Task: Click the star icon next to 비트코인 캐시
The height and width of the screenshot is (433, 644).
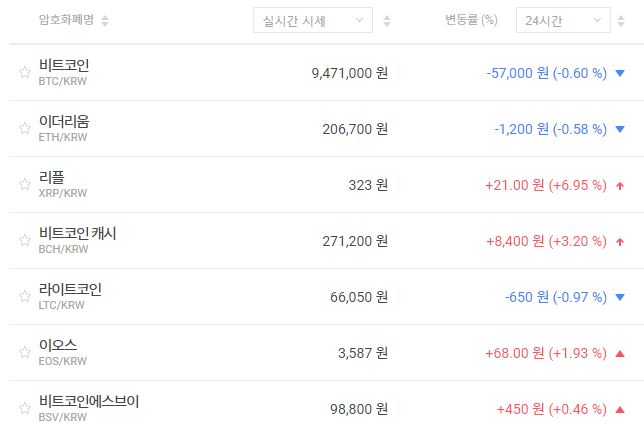Action: (24, 240)
